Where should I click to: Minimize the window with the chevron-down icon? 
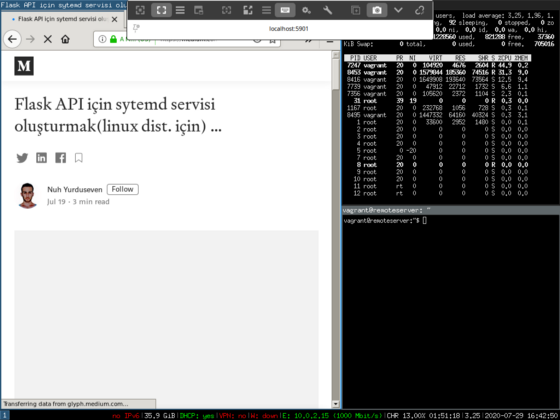(398, 10)
